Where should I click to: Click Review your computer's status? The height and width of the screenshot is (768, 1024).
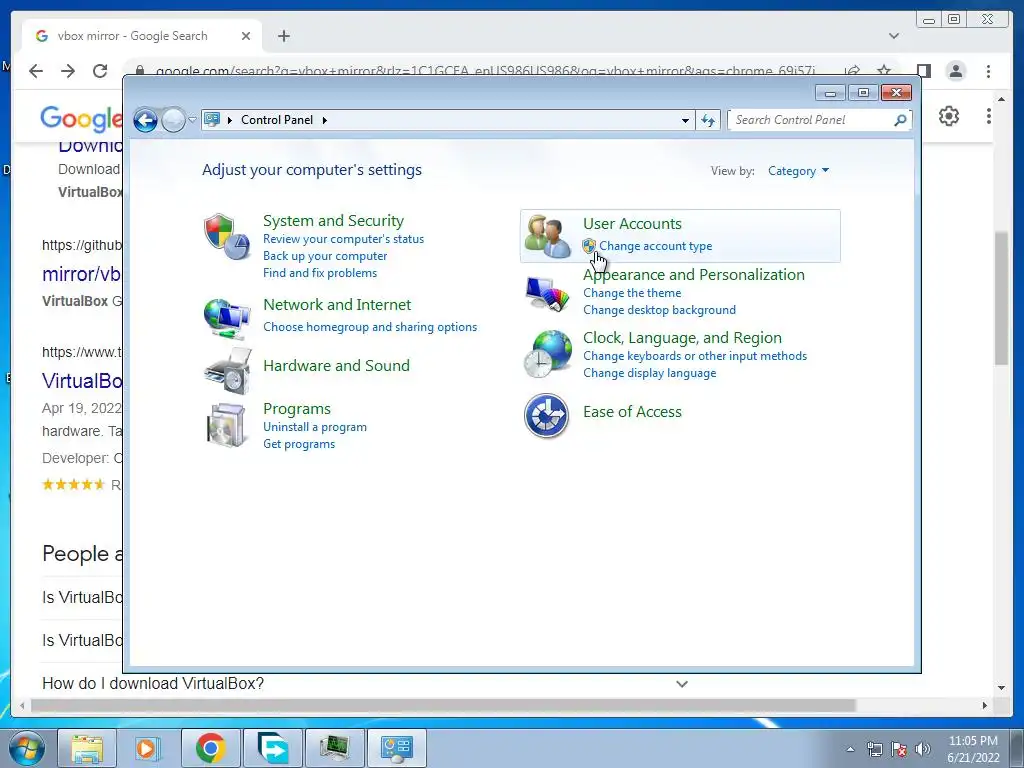(x=344, y=239)
